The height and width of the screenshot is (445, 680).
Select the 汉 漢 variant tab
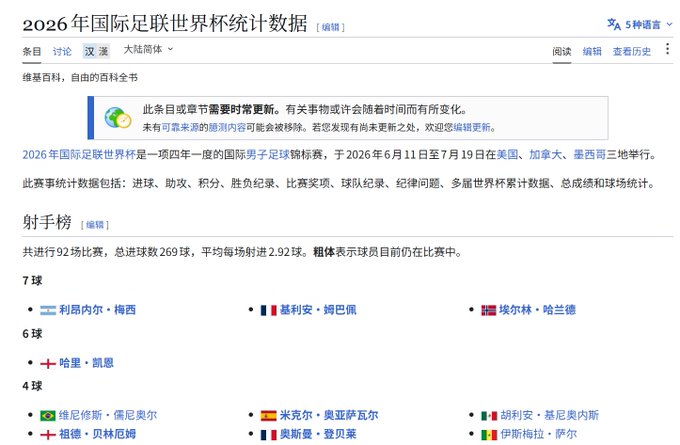(96, 51)
